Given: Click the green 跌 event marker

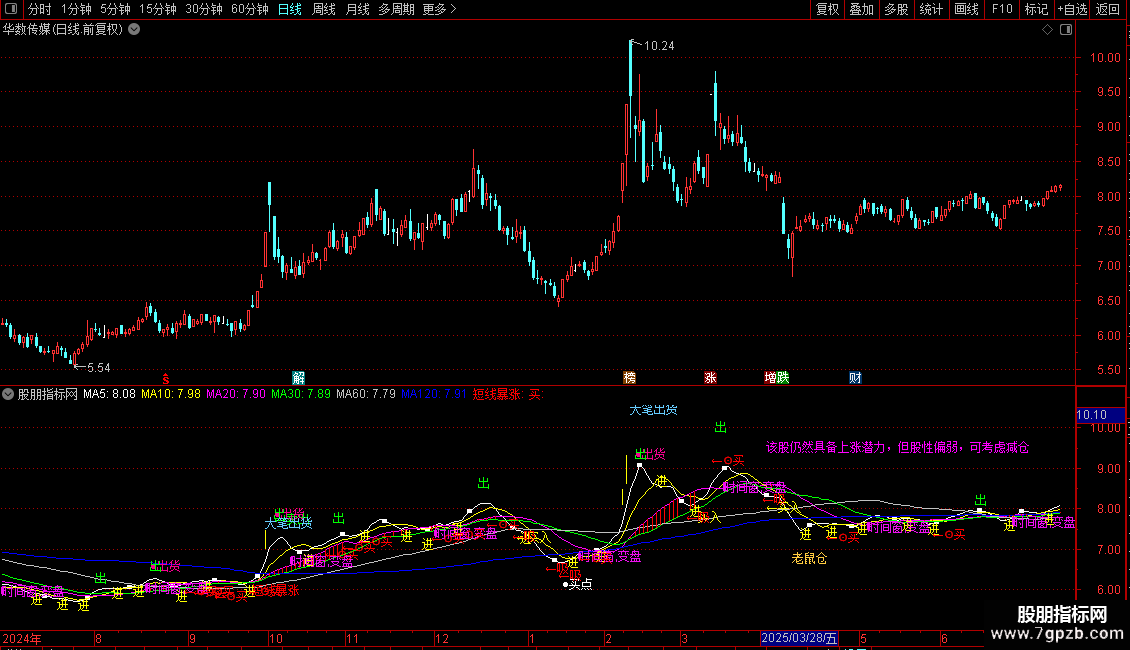Looking at the screenshot, I should (x=783, y=378).
